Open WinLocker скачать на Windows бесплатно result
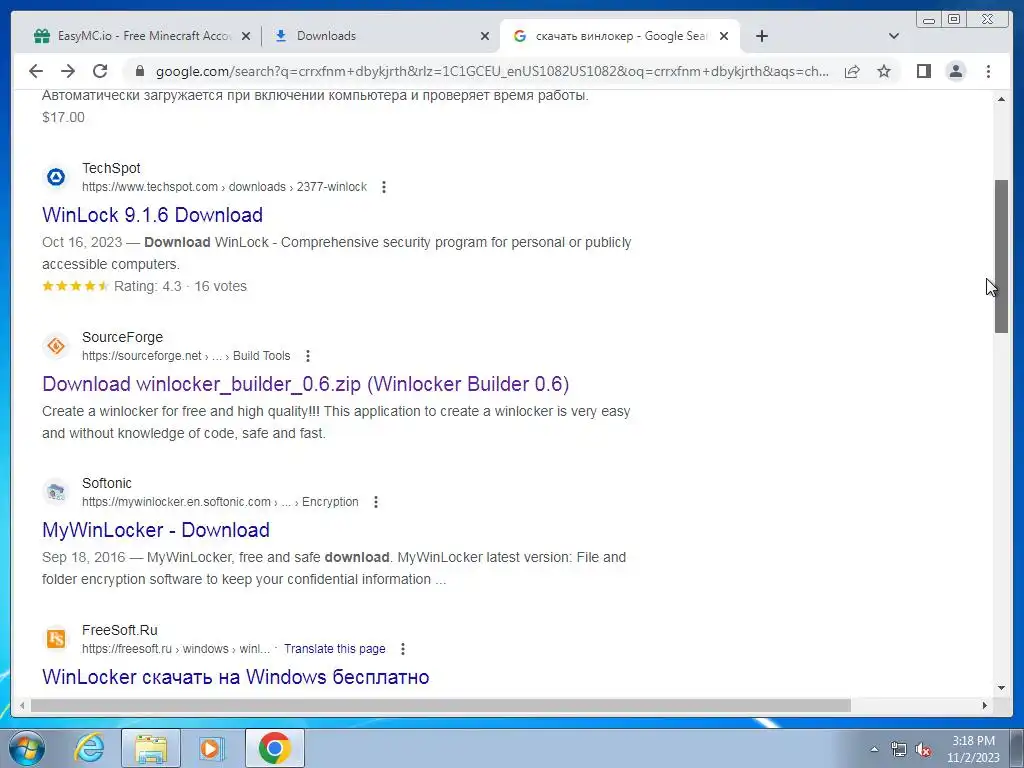1024x768 pixels. point(235,677)
